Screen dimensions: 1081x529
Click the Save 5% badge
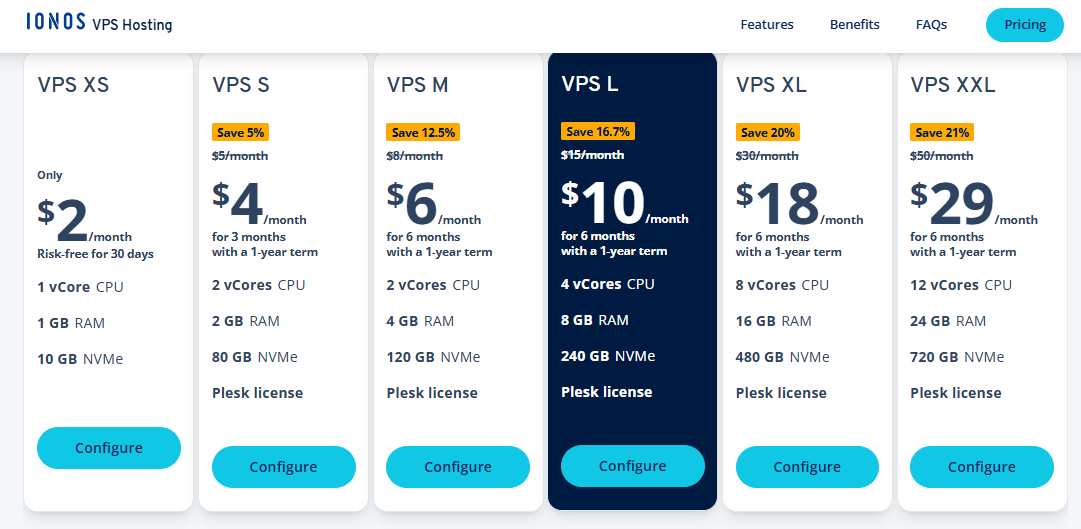240,132
